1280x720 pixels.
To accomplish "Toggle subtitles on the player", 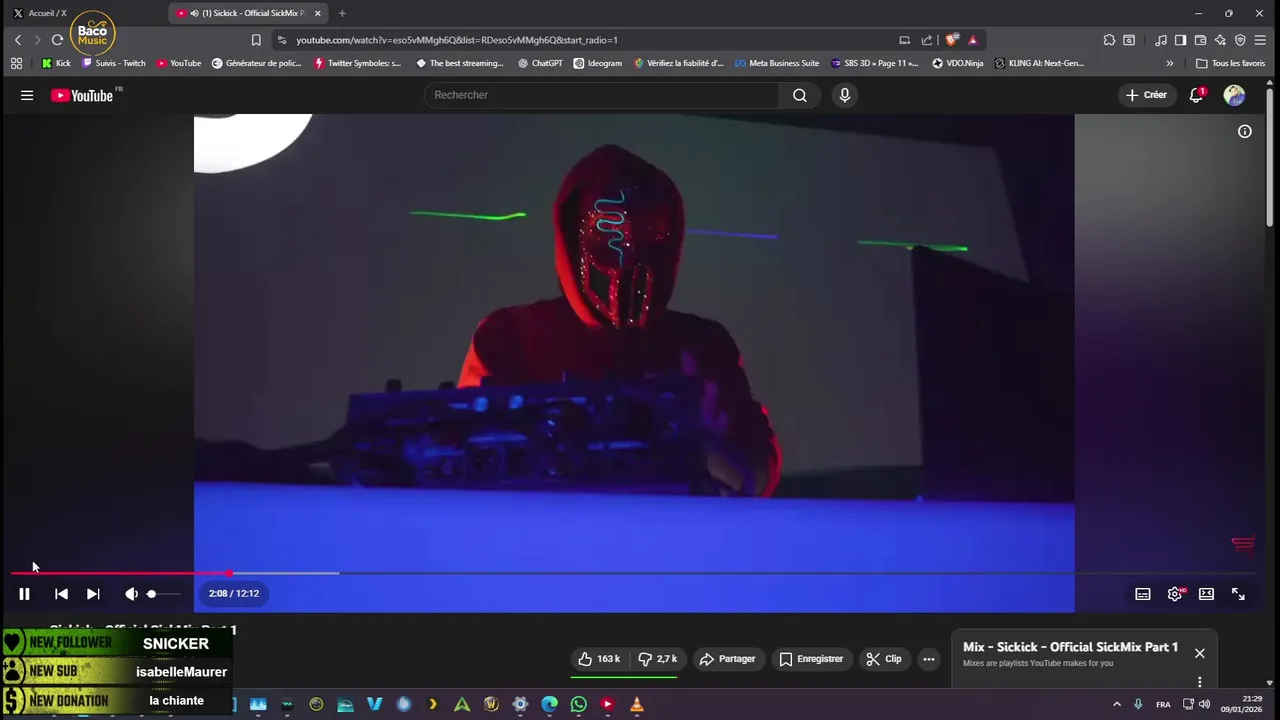I will click(x=1143, y=594).
